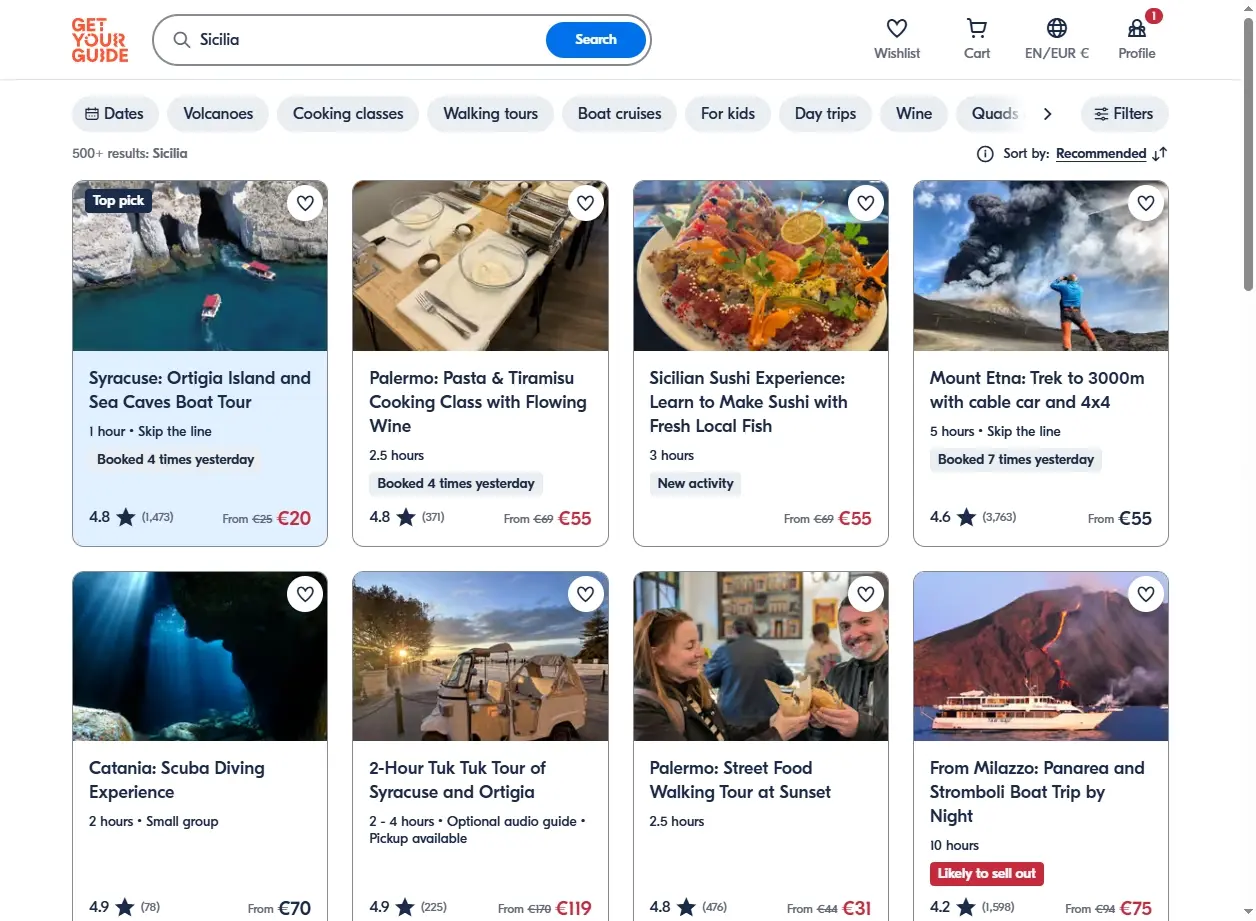Select the Walking tours chip
Viewport: 1256px width, 921px height.
tap(490, 114)
